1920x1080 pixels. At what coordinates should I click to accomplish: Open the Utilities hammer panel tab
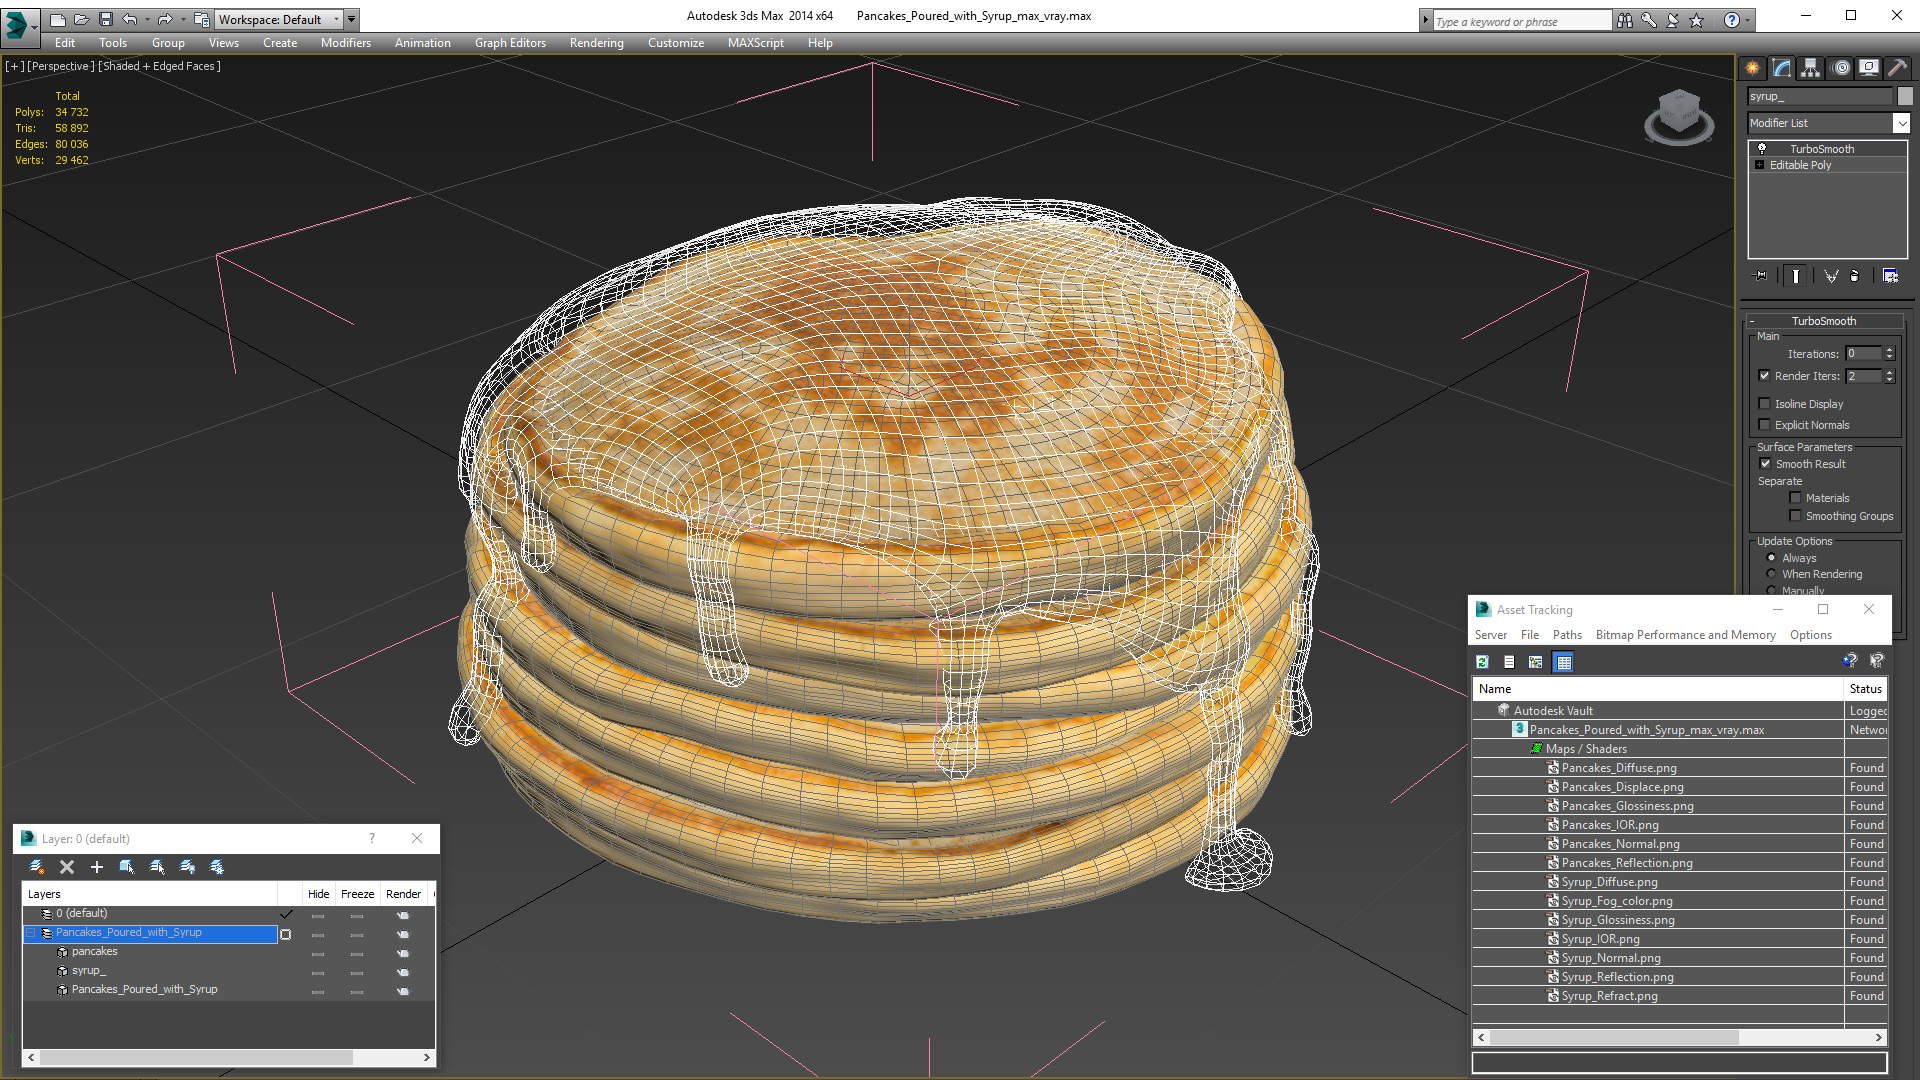1897,68
